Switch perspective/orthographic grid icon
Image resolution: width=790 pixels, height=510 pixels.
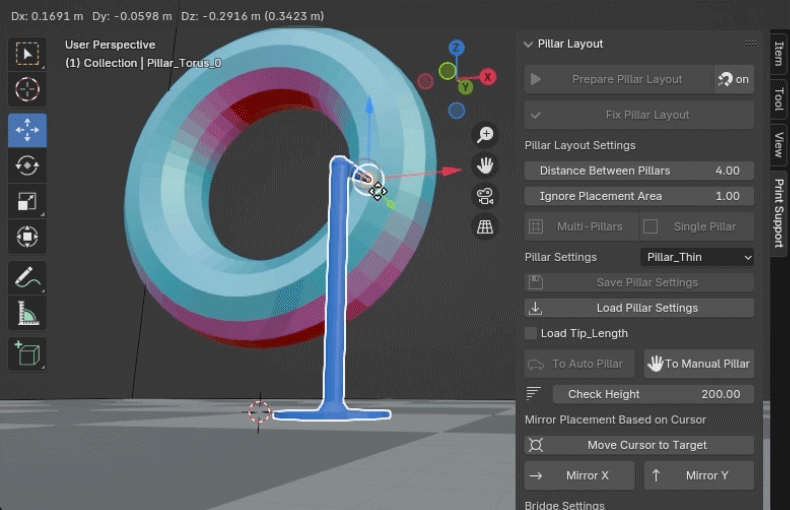pos(485,227)
